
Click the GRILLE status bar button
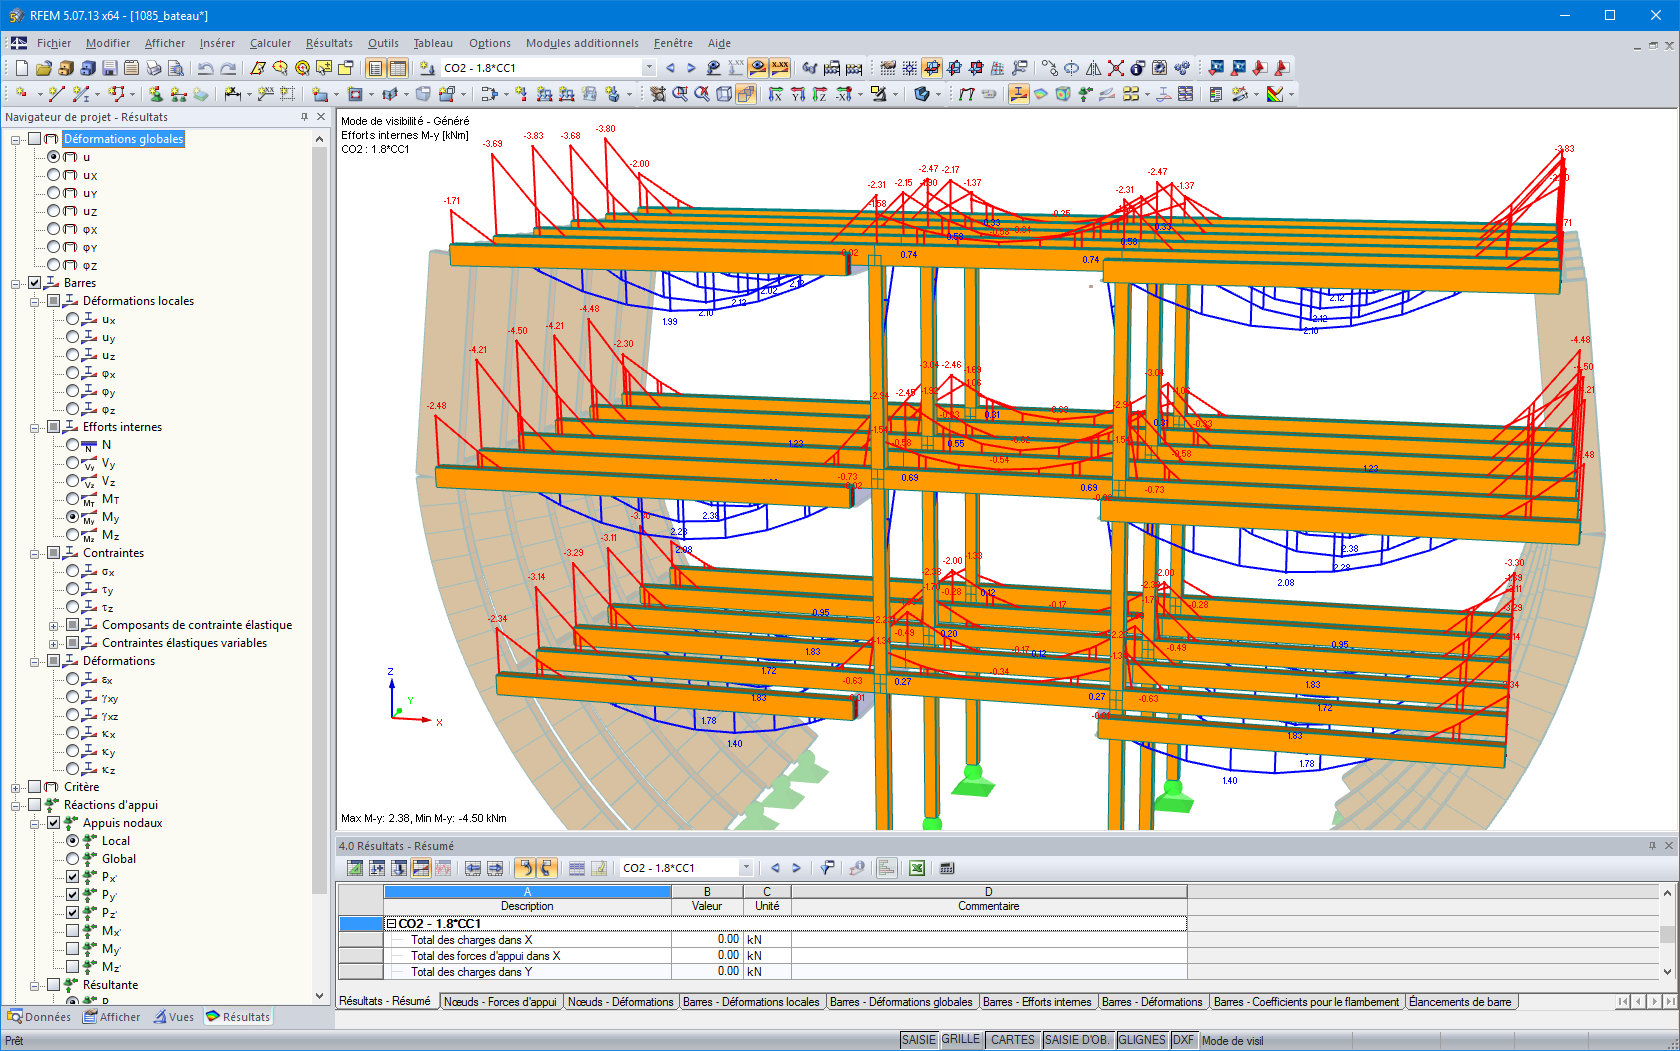[x=961, y=1039]
